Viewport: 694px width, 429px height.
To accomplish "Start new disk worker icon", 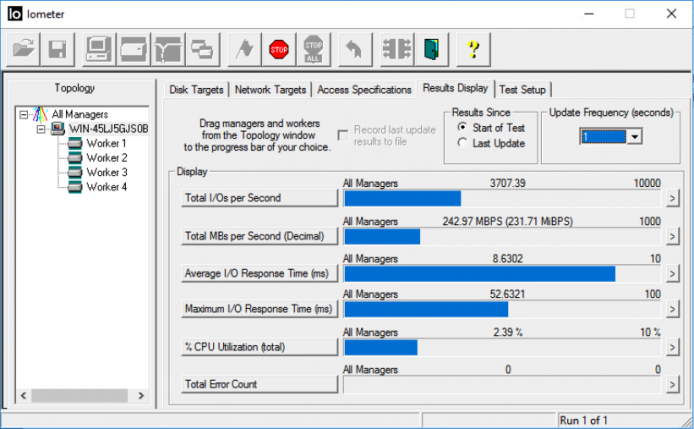I will [134, 49].
